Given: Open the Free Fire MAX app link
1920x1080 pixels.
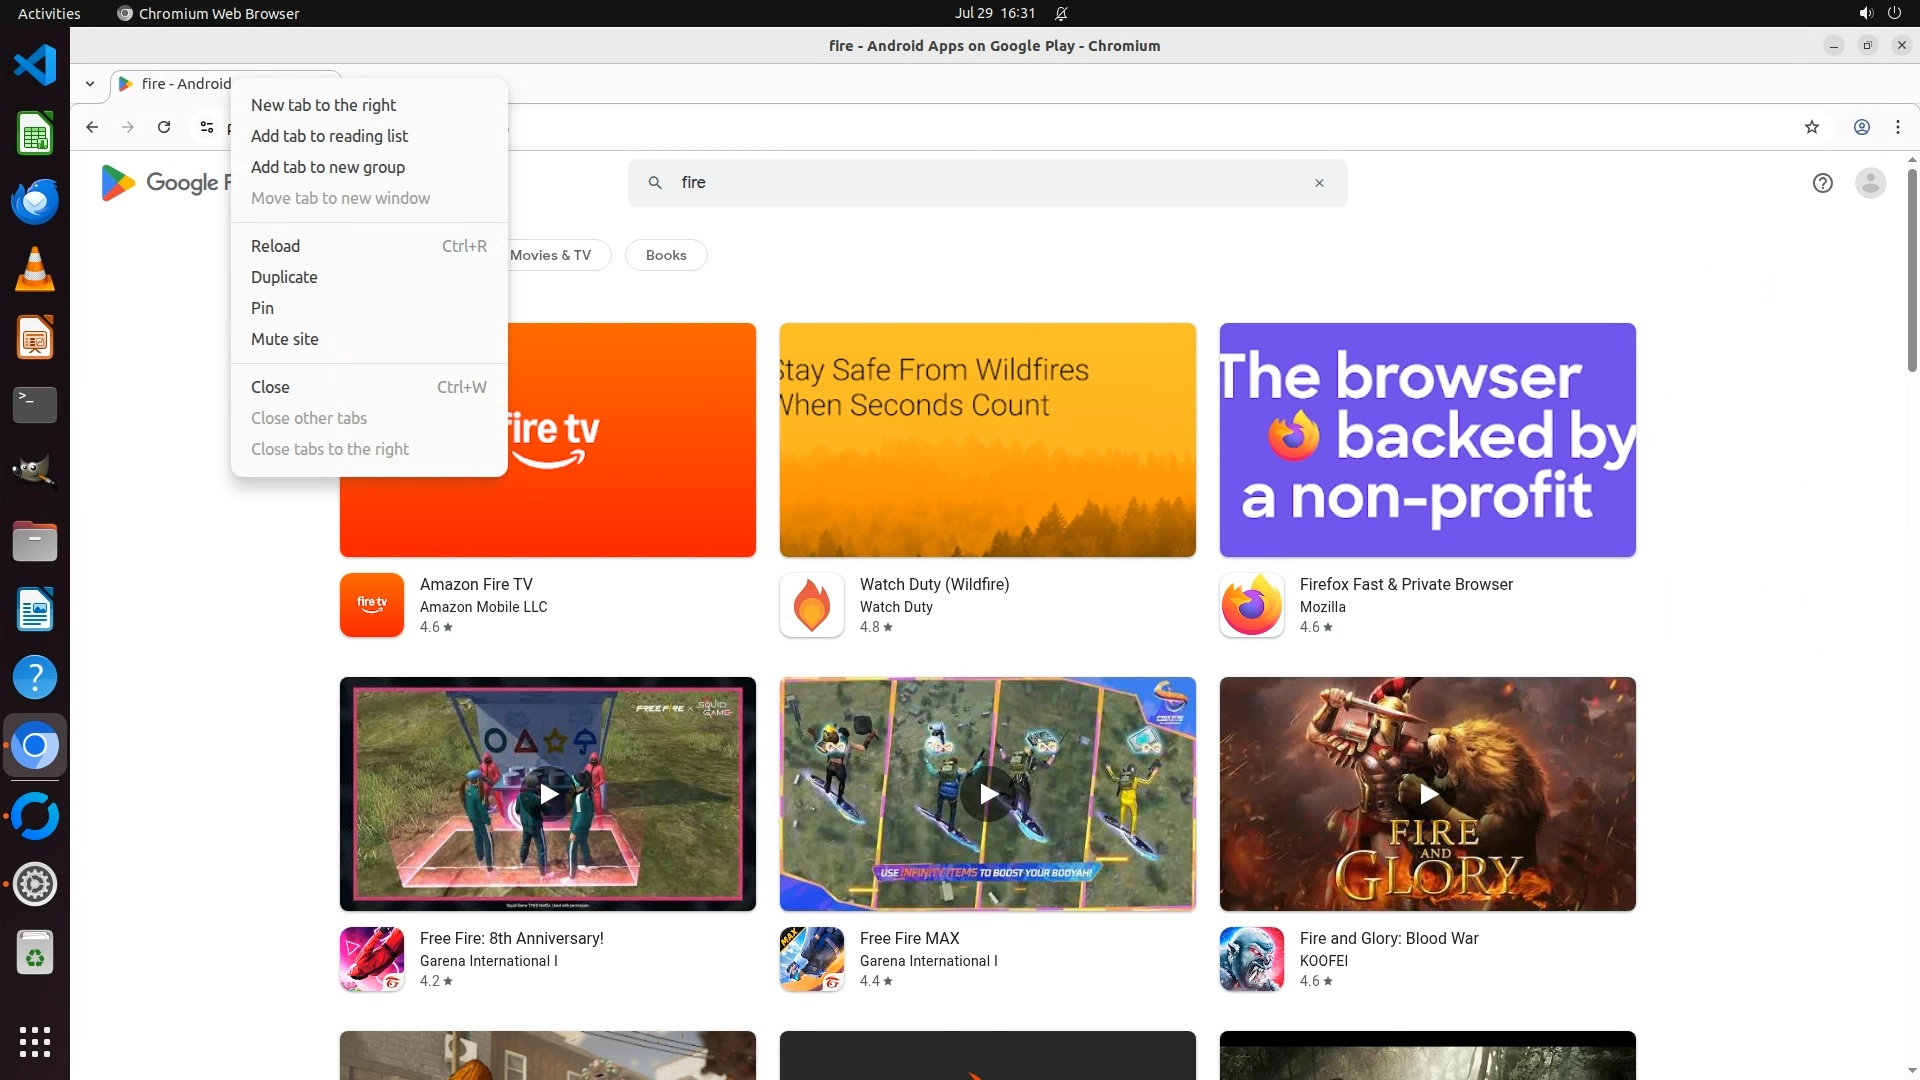Looking at the screenshot, I should [909, 938].
